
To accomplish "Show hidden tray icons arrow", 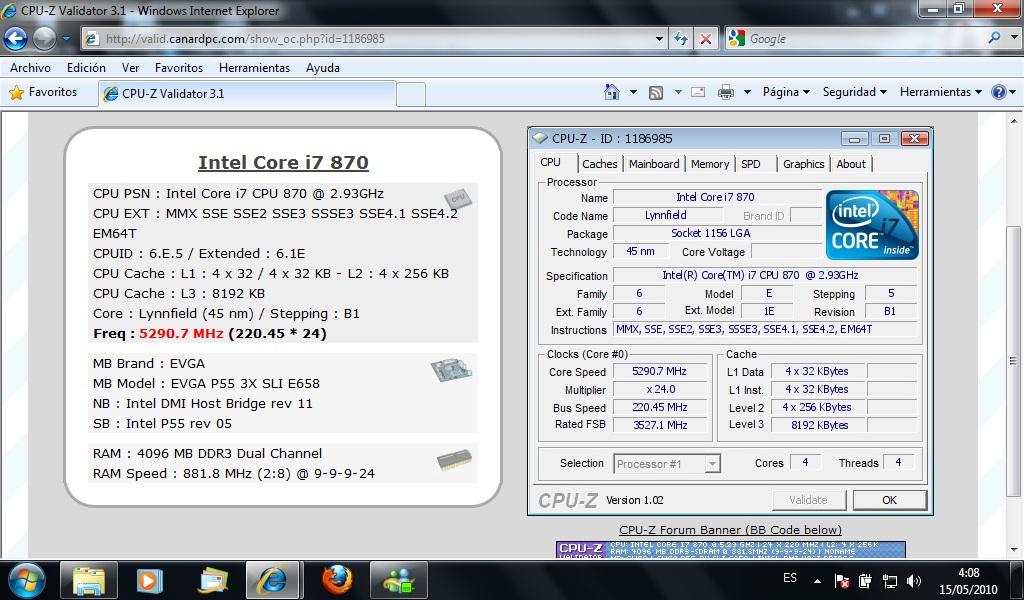I will point(817,580).
